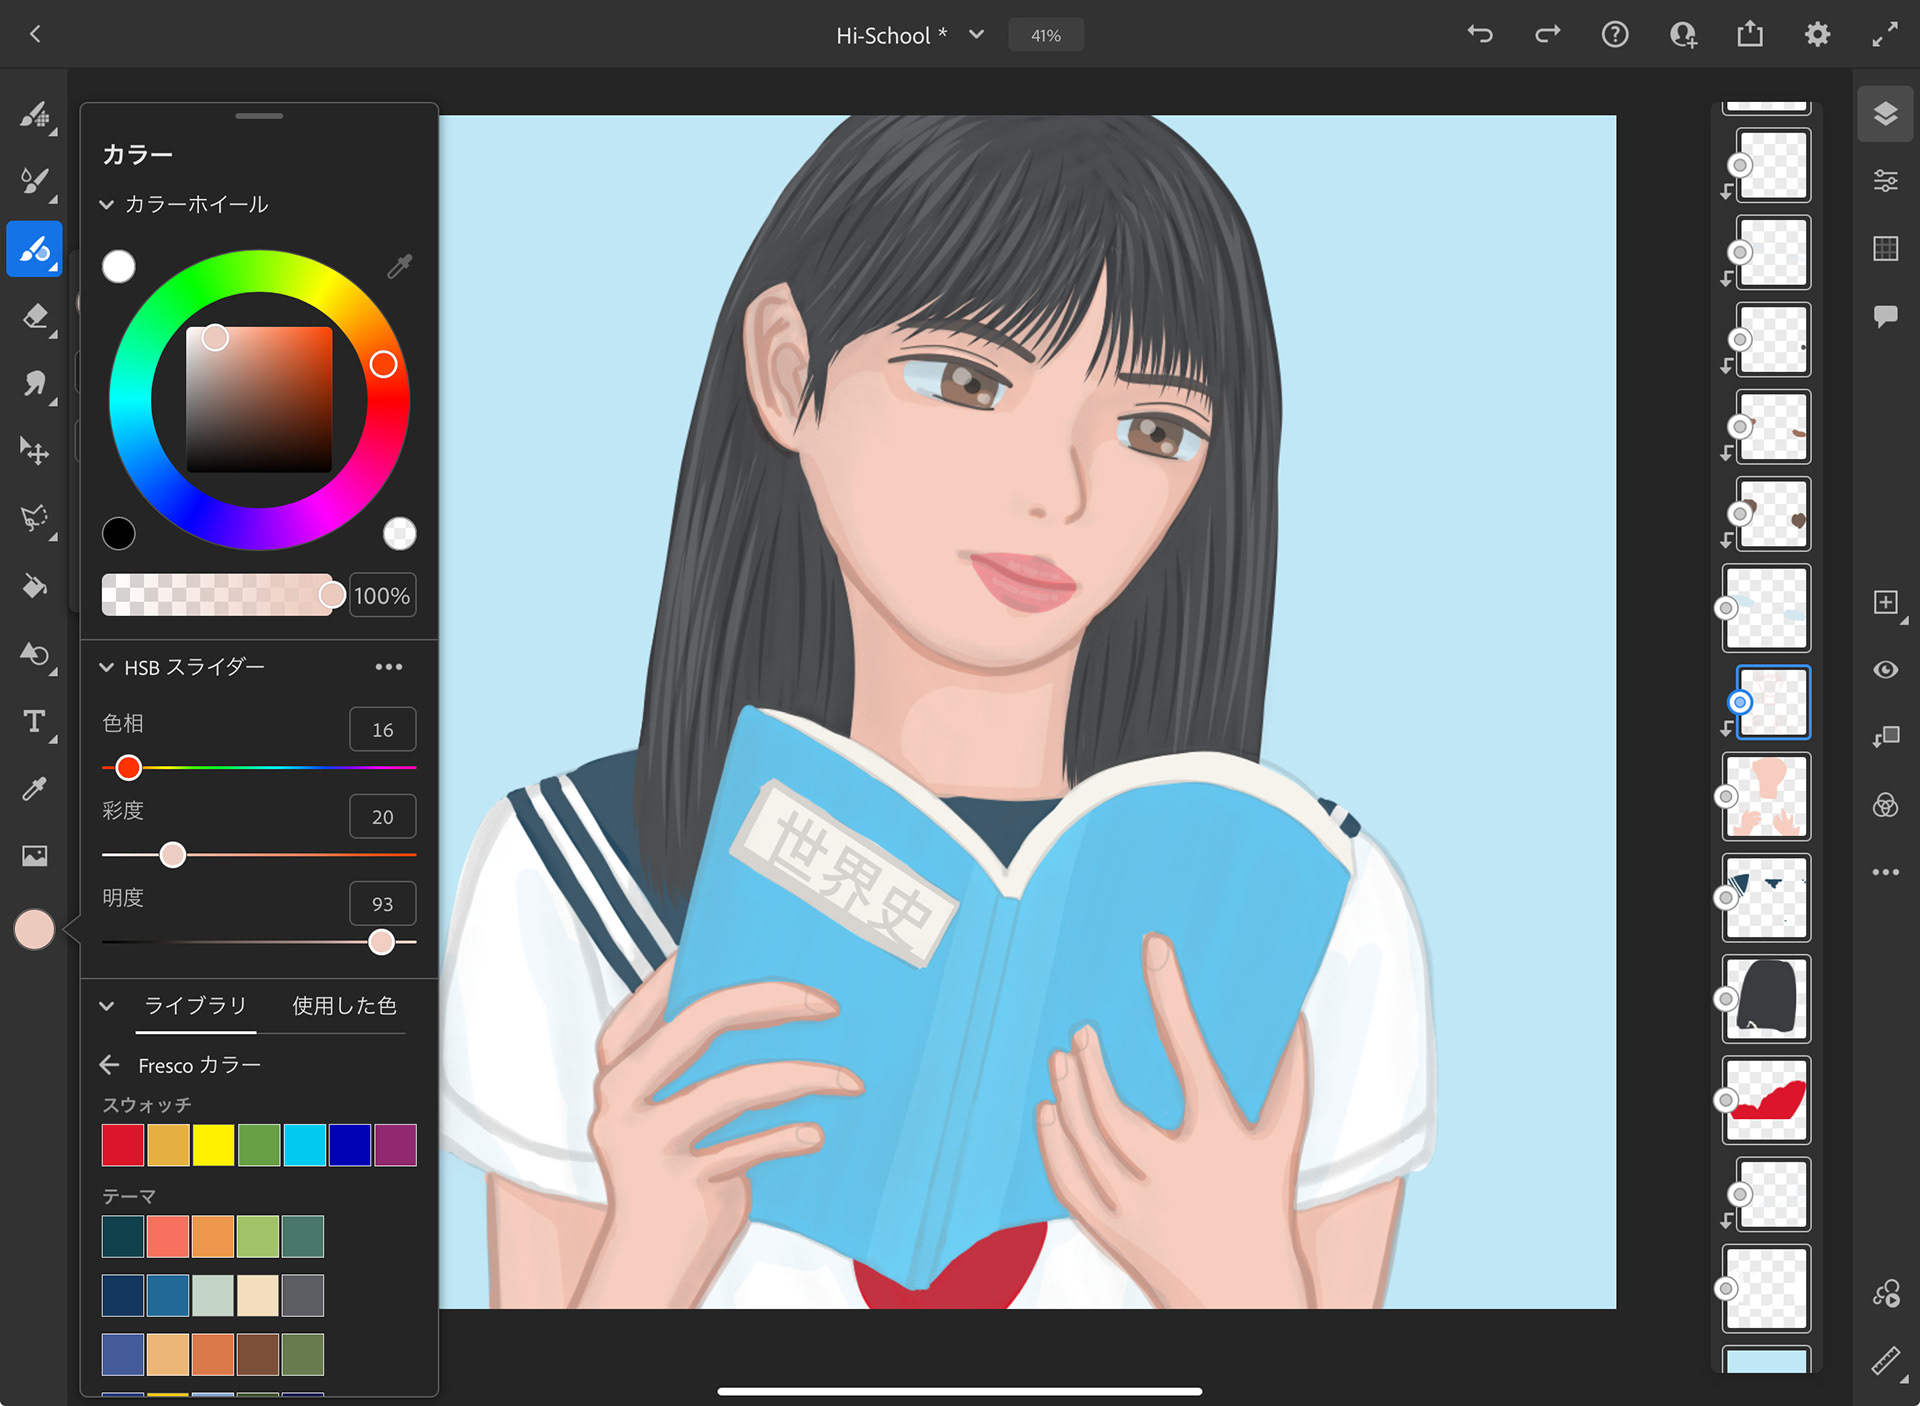Open more layer options ellipsis
The height and width of the screenshot is (1406, 1920).
(x=1885, y=872)
